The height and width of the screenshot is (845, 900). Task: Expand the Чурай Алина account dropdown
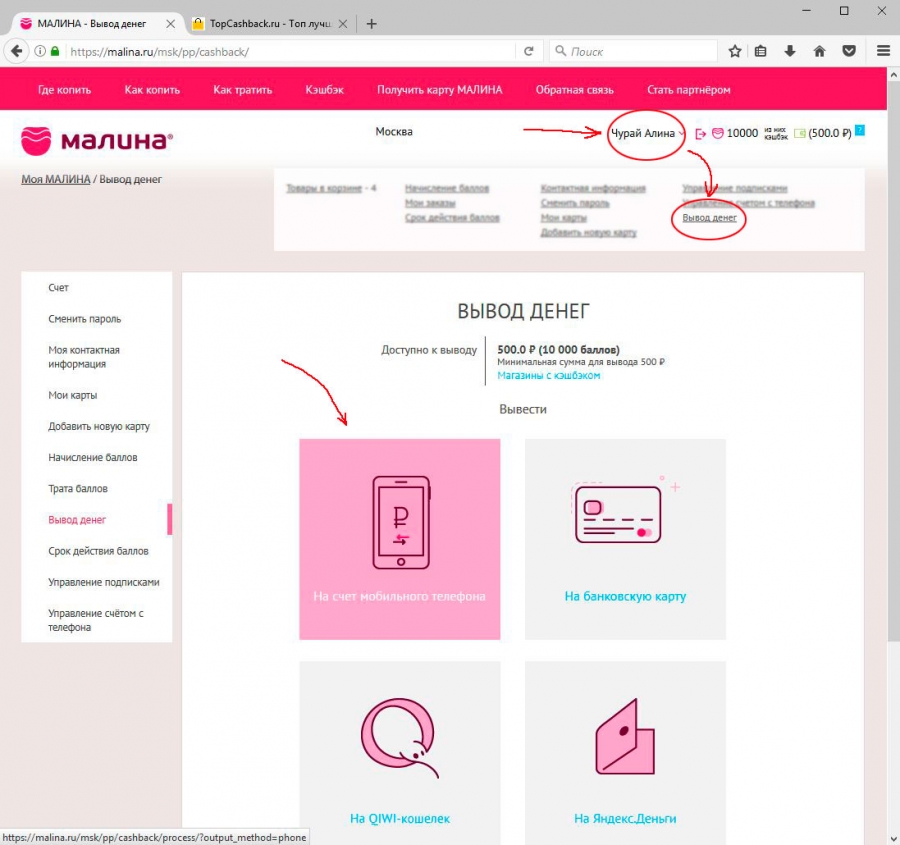(647, 133)
